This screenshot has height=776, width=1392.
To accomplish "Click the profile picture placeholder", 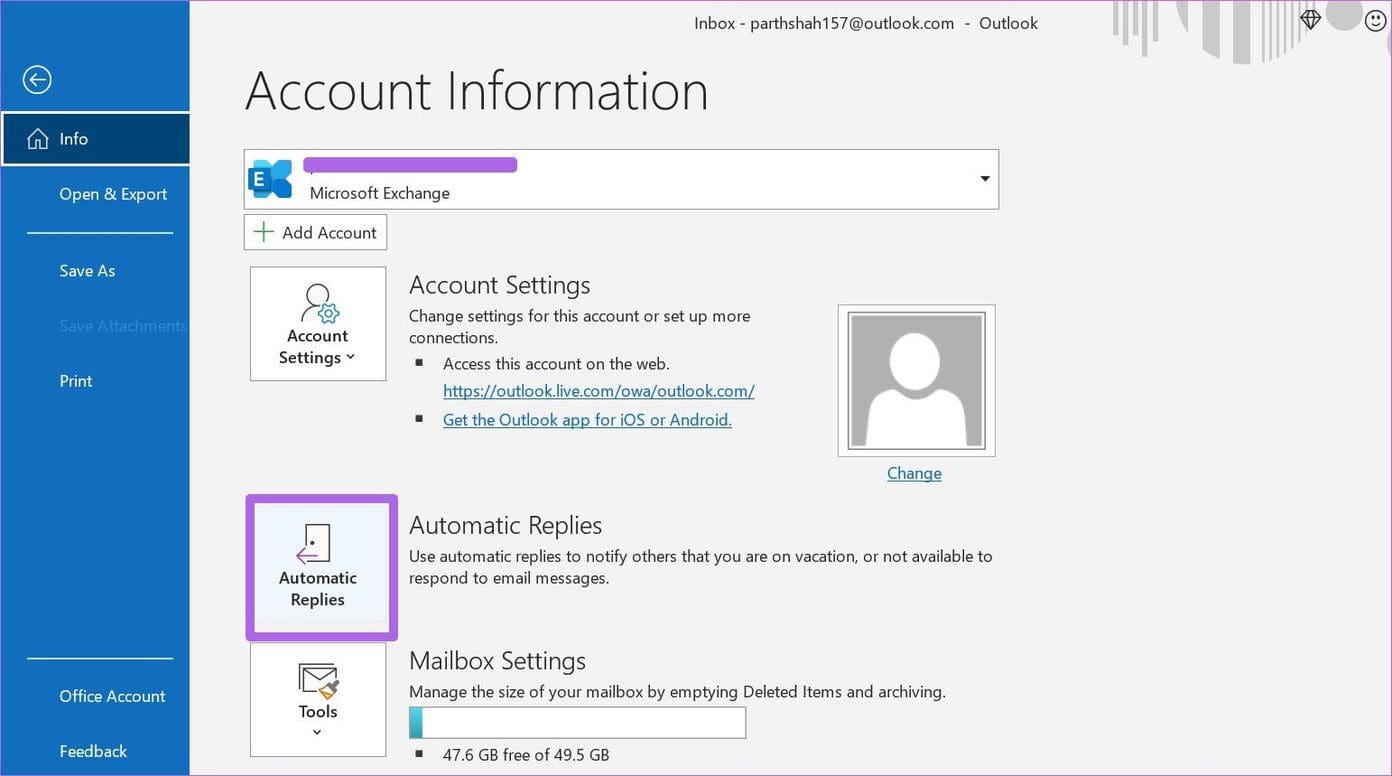I will click(916, 380).
